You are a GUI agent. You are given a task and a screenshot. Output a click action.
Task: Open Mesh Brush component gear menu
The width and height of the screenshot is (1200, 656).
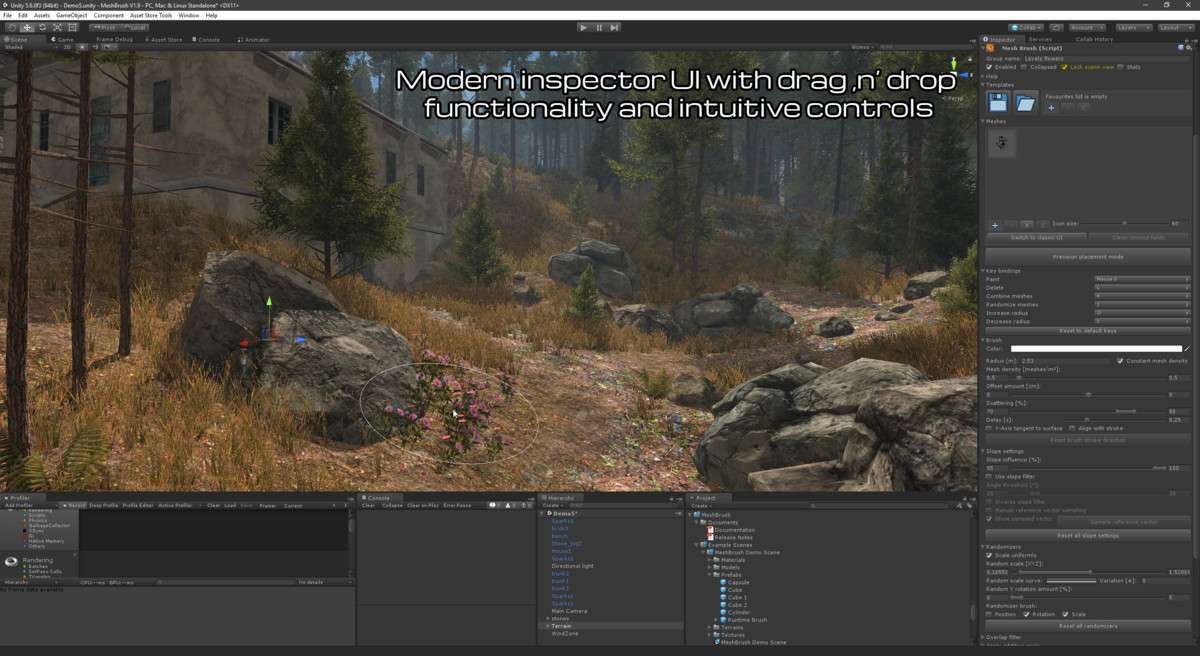pos(1188,47)
